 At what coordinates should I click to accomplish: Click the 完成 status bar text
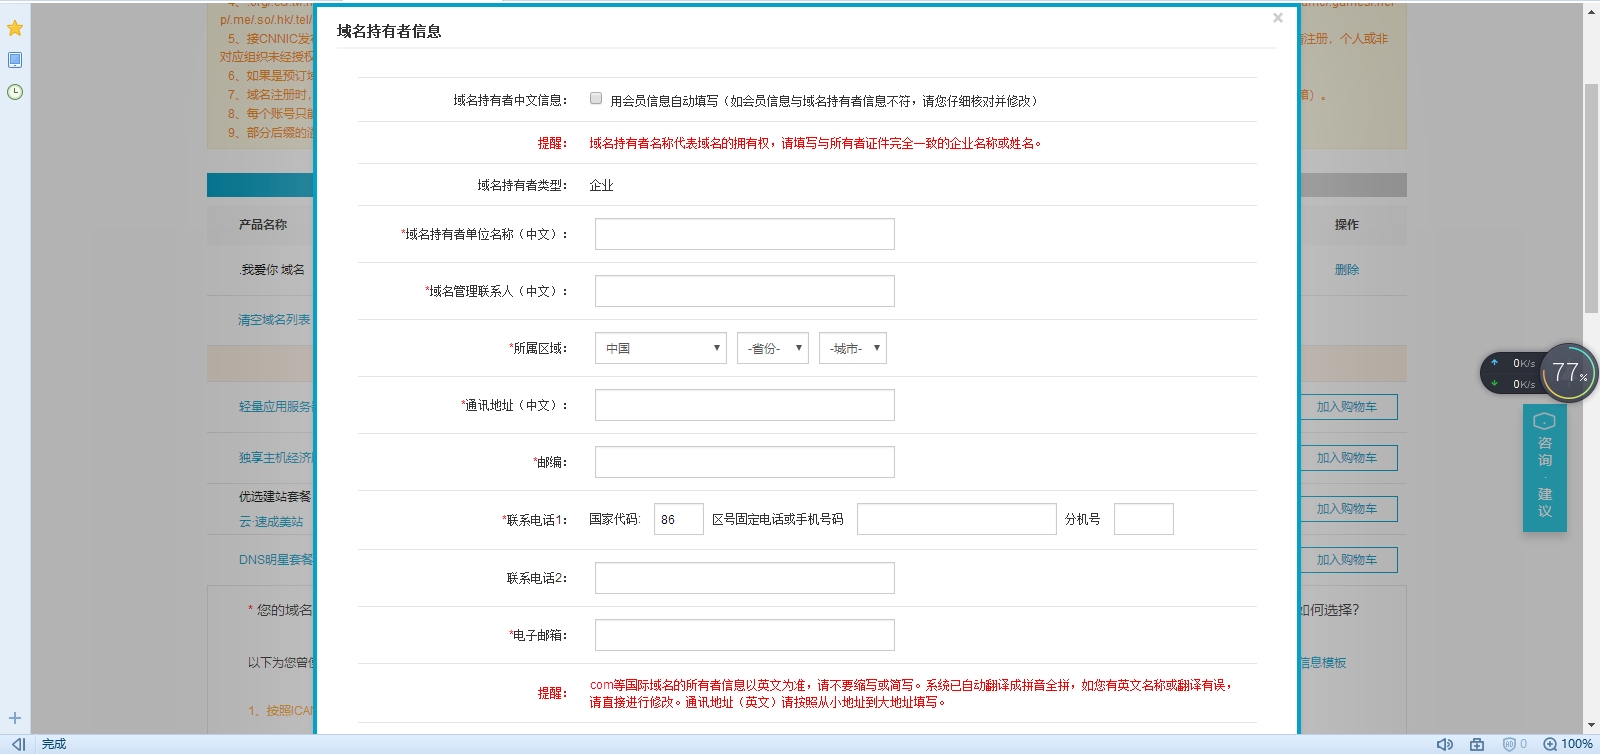(54, 744)
